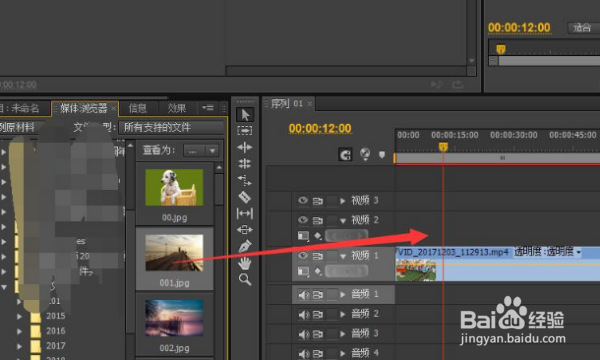Viewport: 600px width, 360px height.
Task: Click the program monitor timecode 00:00:12:00
Action: point(519,28)
